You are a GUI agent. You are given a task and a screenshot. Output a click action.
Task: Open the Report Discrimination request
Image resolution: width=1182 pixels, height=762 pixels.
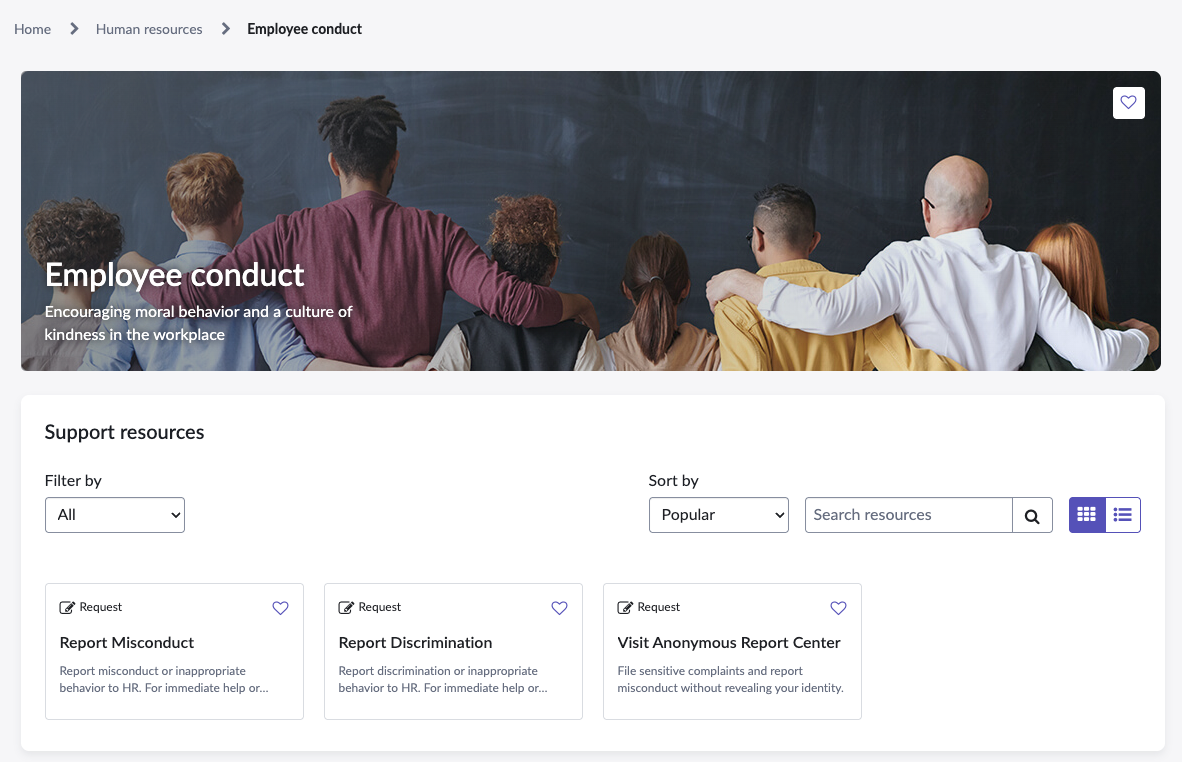pyautogui.click(x=415, y=643)
